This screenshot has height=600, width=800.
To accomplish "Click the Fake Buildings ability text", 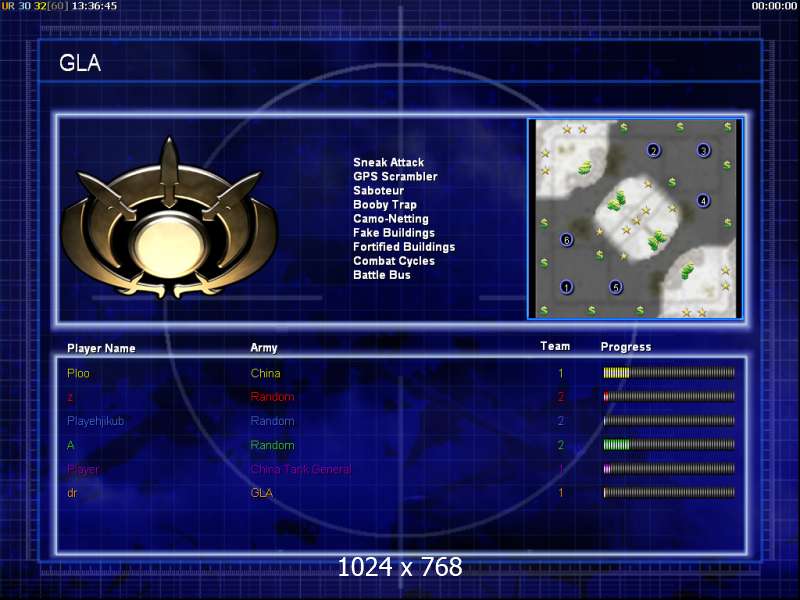I will (x=394, y=233).
